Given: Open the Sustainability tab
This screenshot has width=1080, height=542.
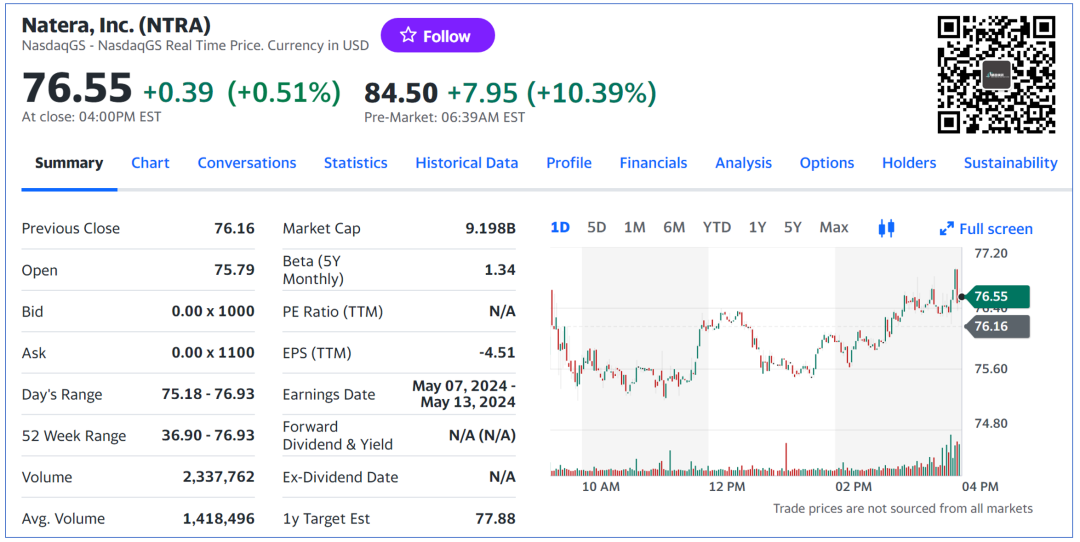Looking at the screenshot, I should point(1010,163).
